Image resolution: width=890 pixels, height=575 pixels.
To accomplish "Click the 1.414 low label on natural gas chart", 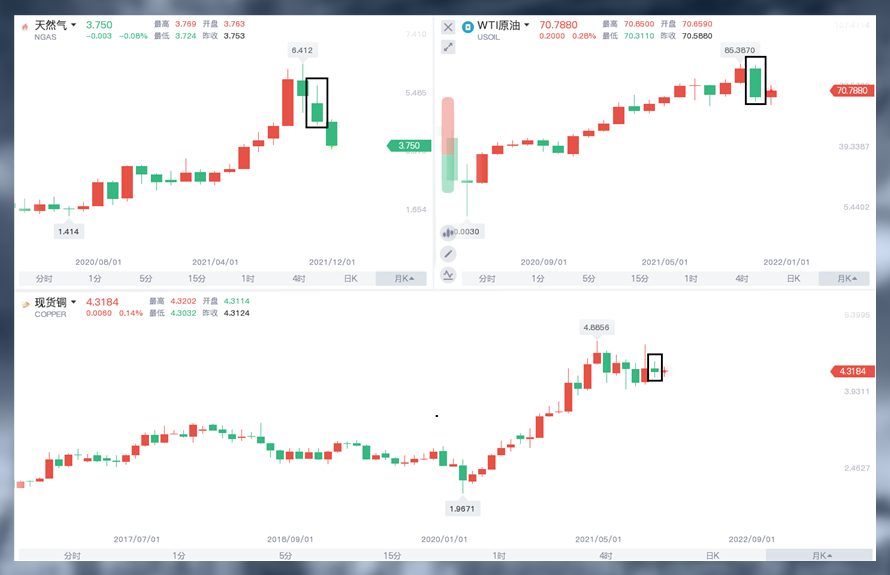I will pyautogui.click(x=68, y=232).
